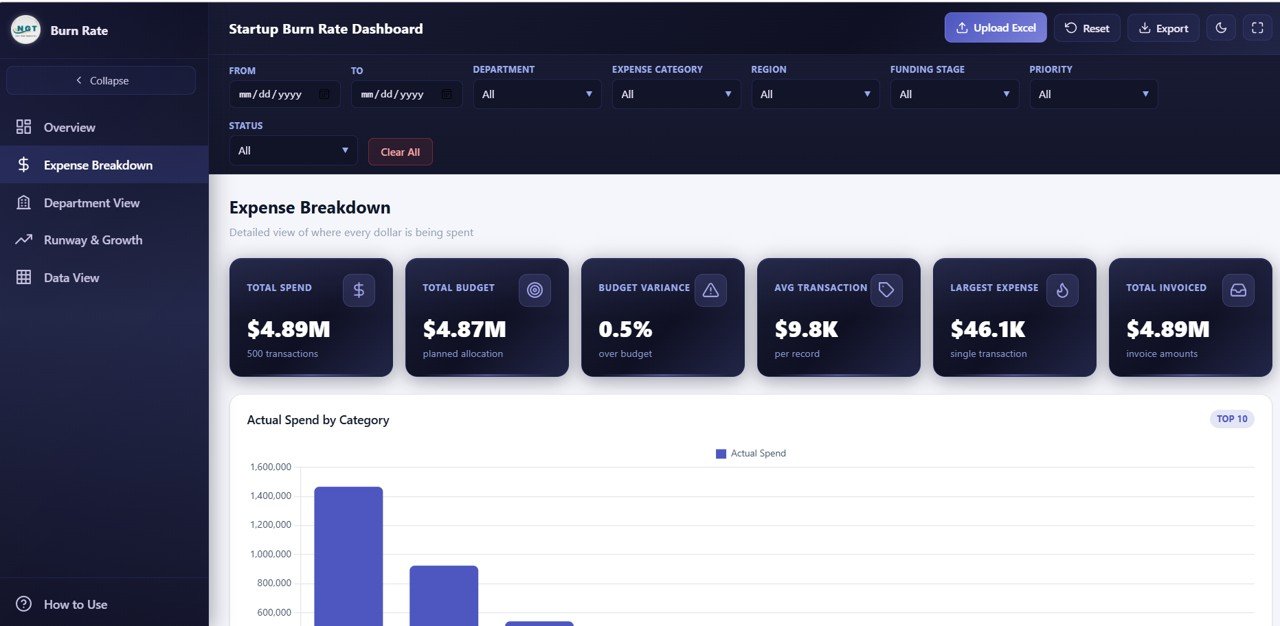Click the TOP 10 badge
Screen dimensions: 1280x626
click(1232, 418)
